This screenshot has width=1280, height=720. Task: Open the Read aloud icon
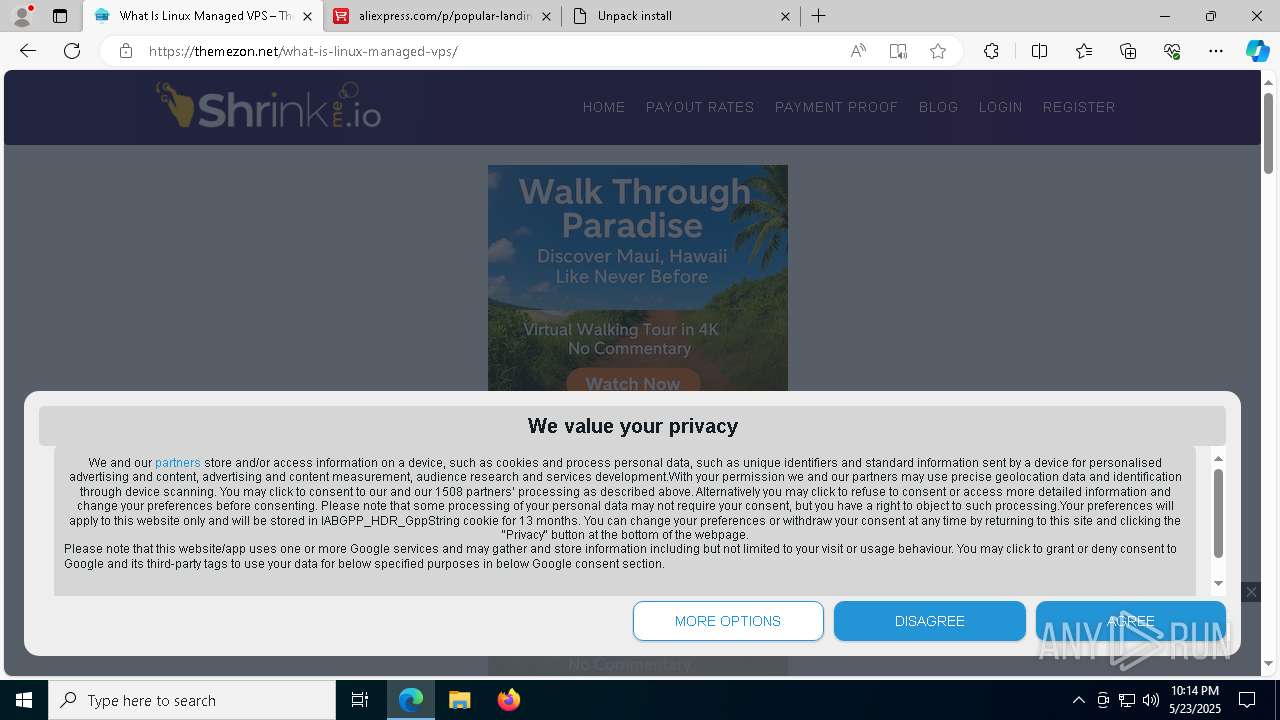pos(858,51)
